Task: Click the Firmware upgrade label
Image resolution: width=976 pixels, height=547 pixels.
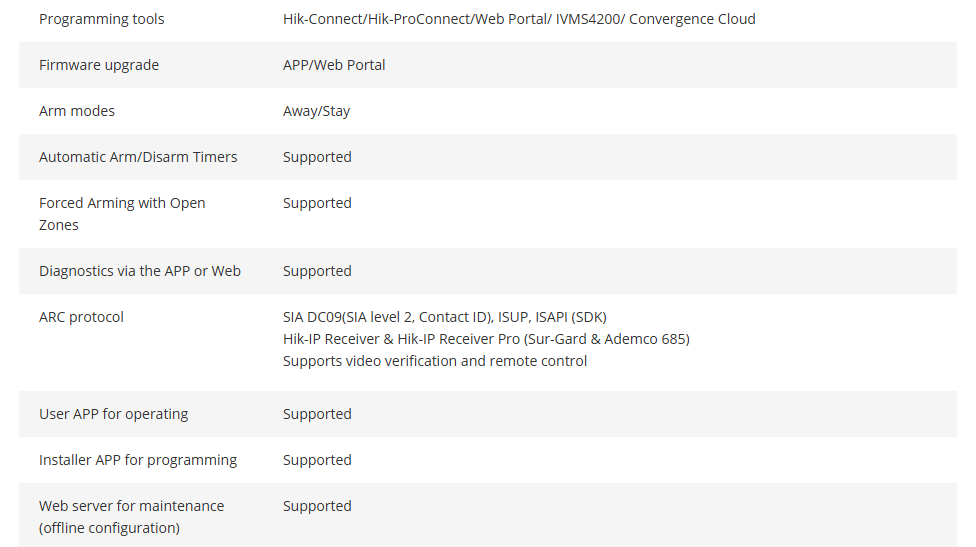Action: [x=99, y=65]
